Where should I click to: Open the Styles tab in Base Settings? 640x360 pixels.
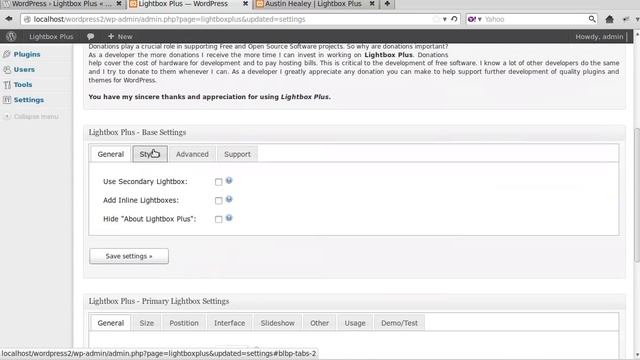[150, 154]
